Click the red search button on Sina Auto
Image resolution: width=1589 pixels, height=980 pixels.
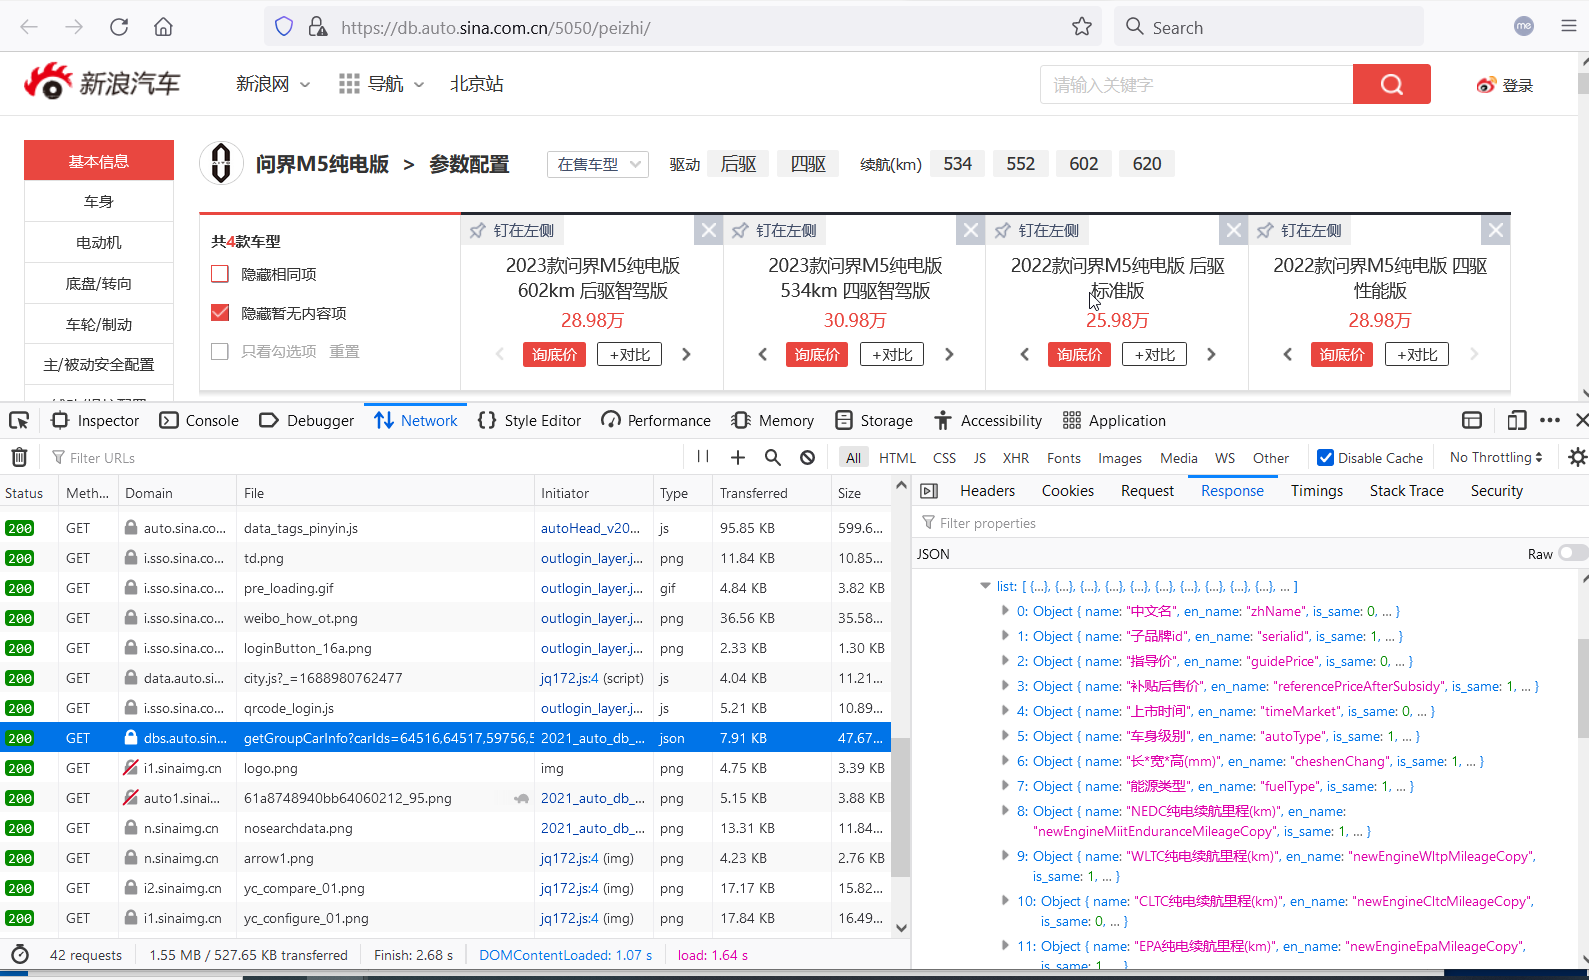(1392, 84)
